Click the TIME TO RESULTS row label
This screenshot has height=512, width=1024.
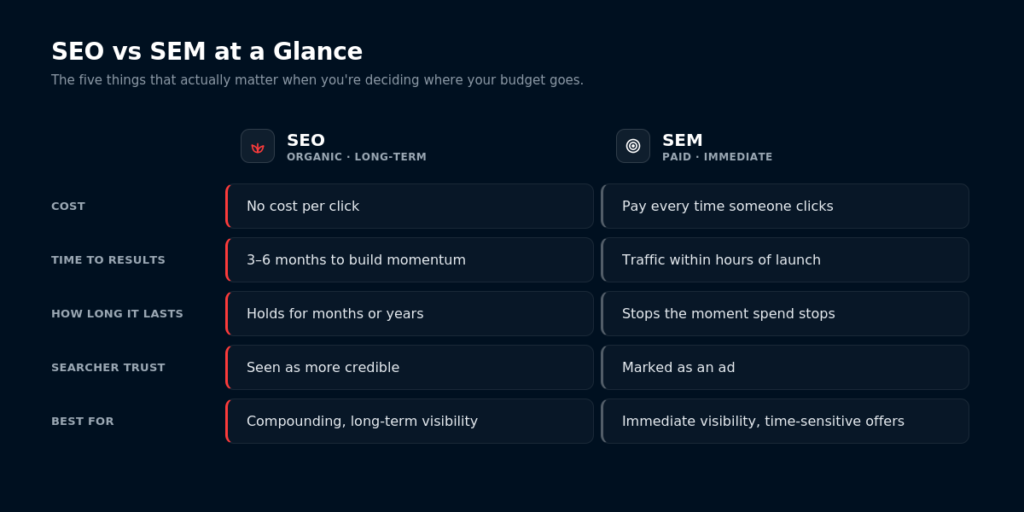click(x=108, y=260)
